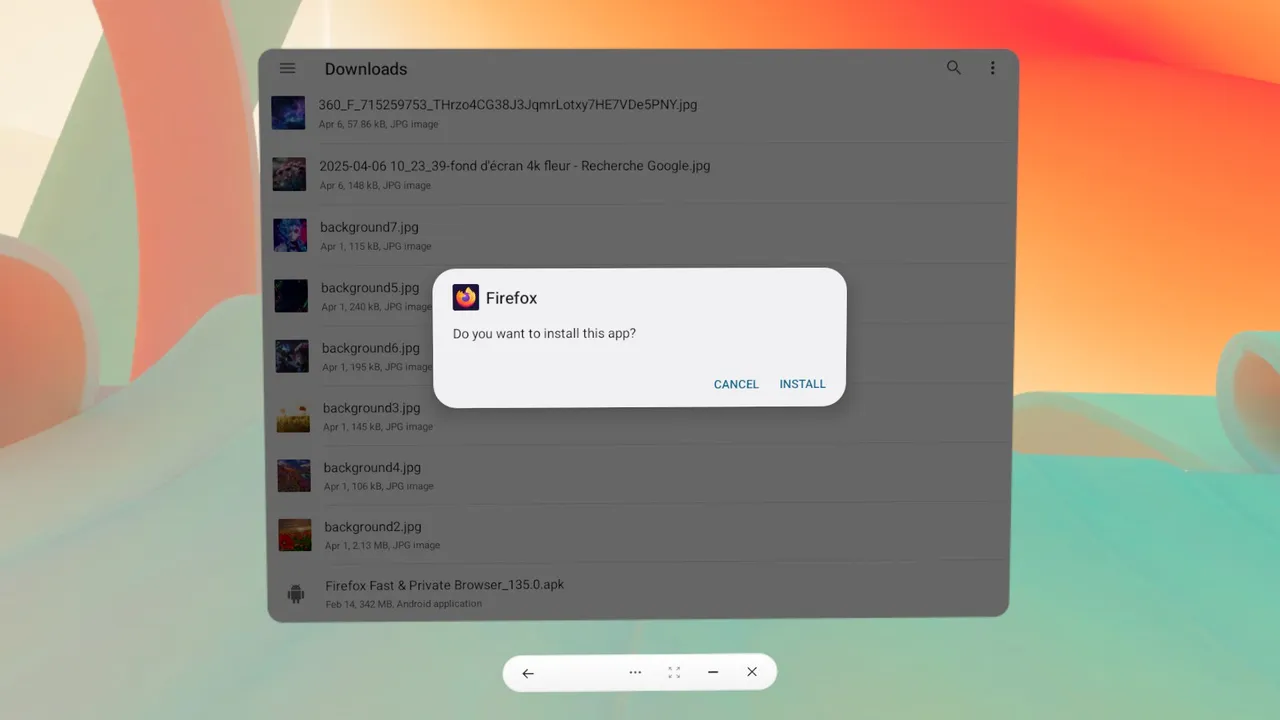This screenshot has height=720, width=1280.
Task: Open the three-dot overflow menu
Action: pyautogui.click(x=992, y=68)
